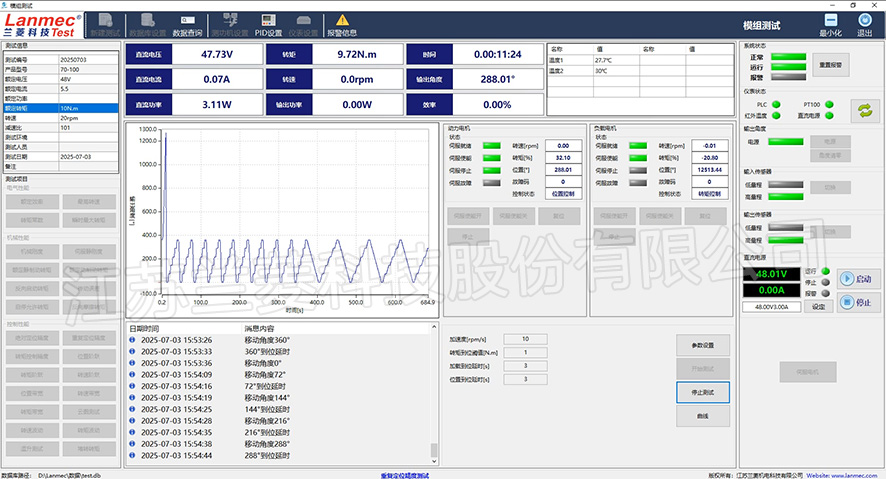Click the 48.01V green power display
The width and height of the screenshot is (886, 479).
click(771, 274)
